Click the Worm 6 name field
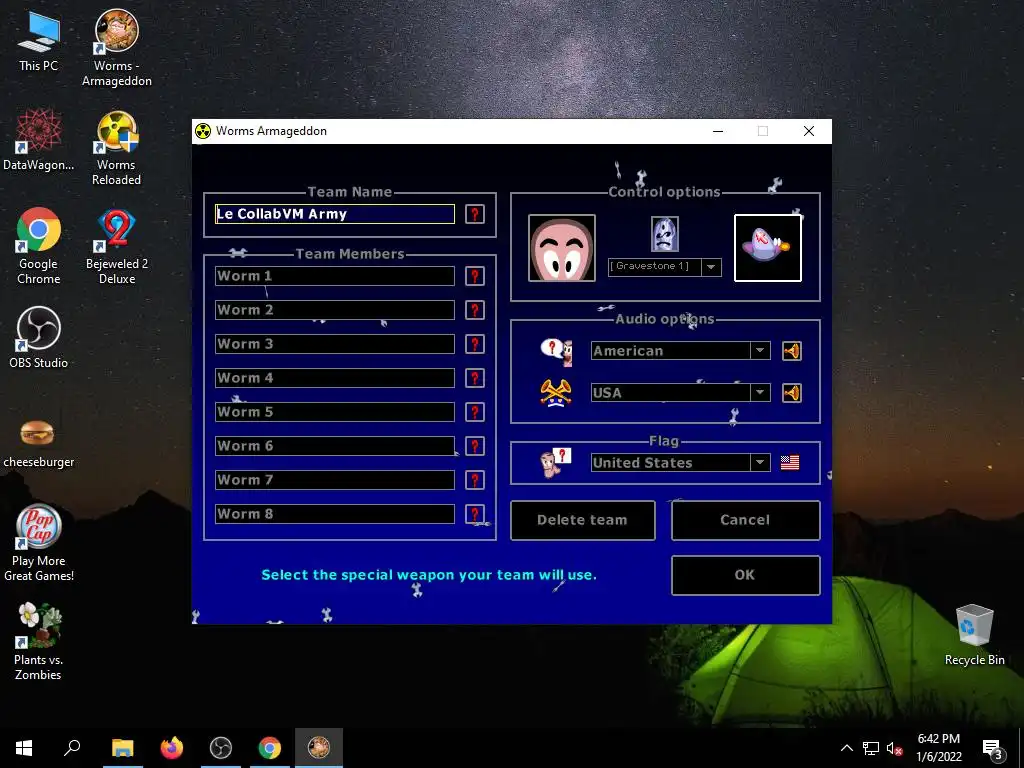This screenshot has height=768, width=1024. click(335, 445)
